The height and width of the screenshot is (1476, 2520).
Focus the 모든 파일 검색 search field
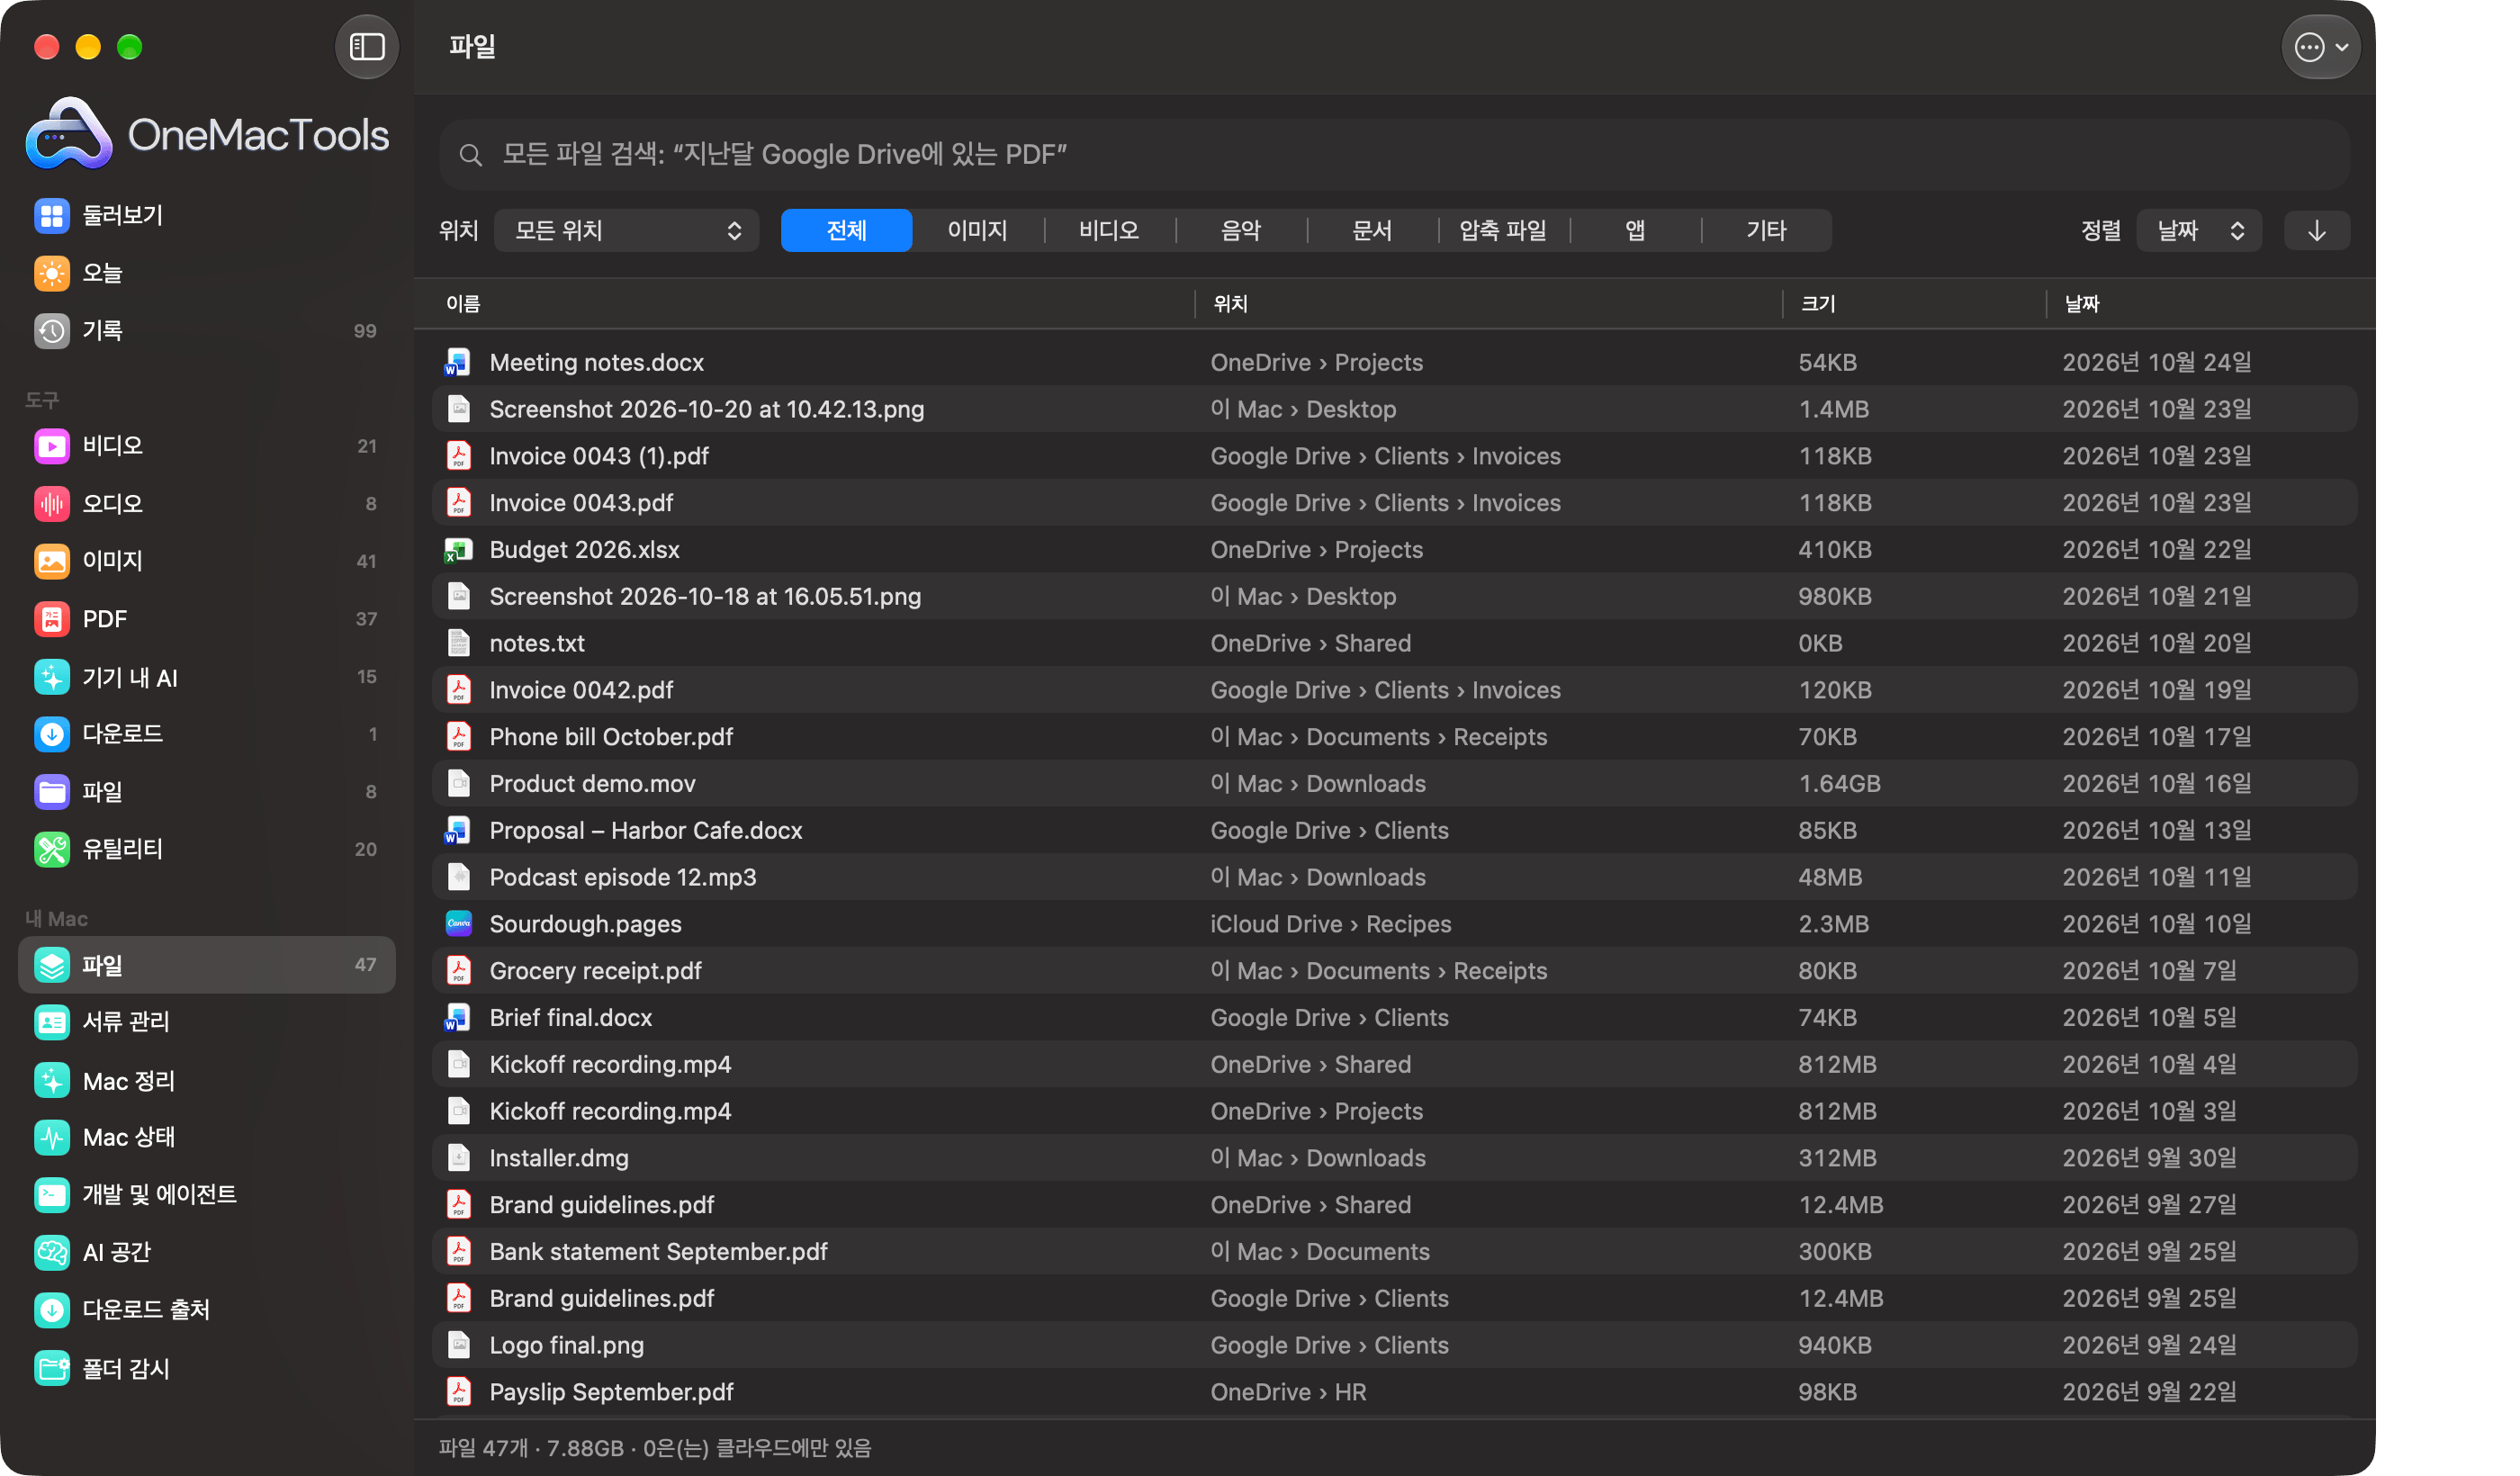1394,155
